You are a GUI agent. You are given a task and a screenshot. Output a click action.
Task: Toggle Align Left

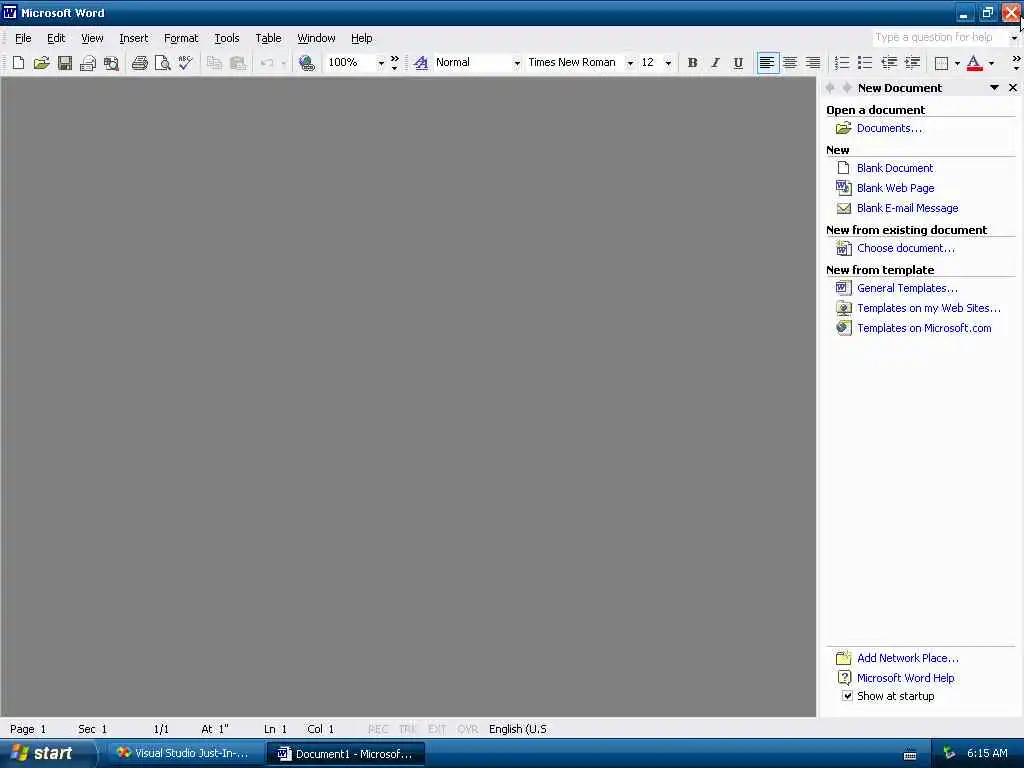click(x=767, y=63)
